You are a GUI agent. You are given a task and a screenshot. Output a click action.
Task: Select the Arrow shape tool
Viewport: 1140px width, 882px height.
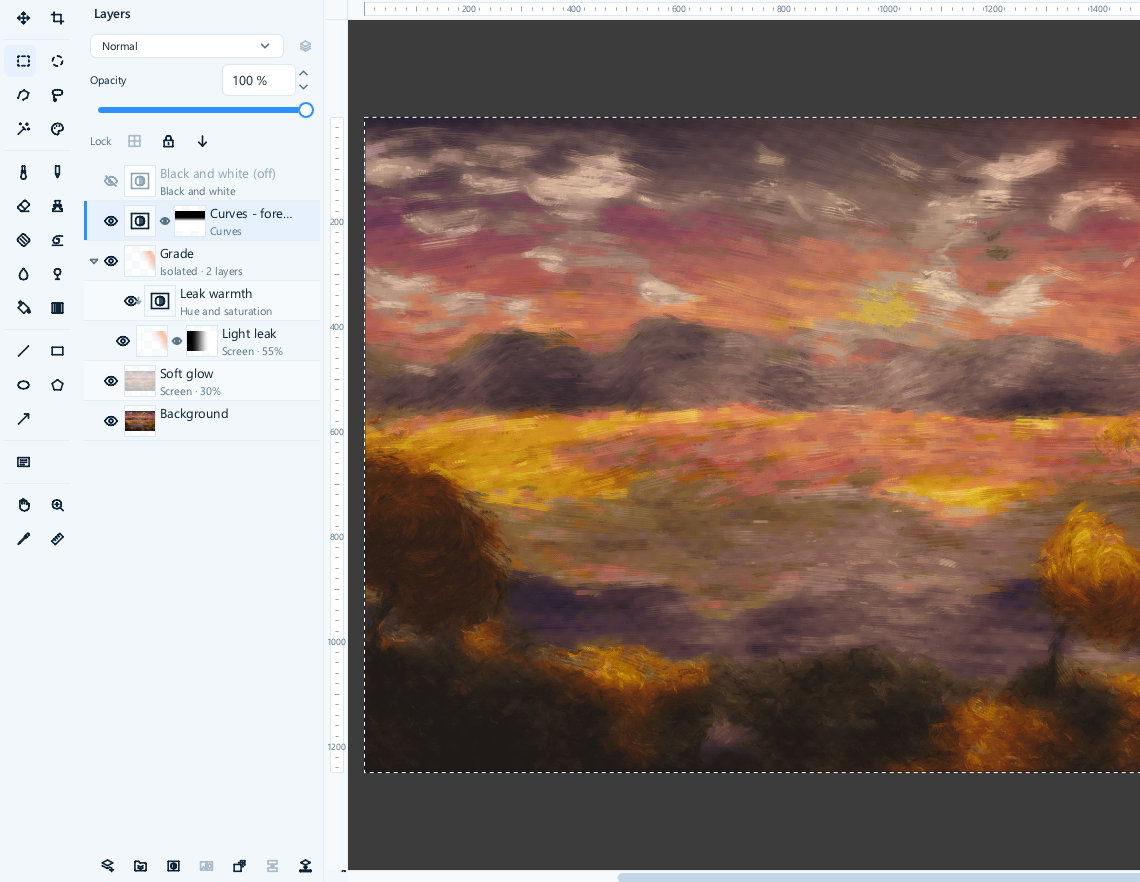click(23, 419)
